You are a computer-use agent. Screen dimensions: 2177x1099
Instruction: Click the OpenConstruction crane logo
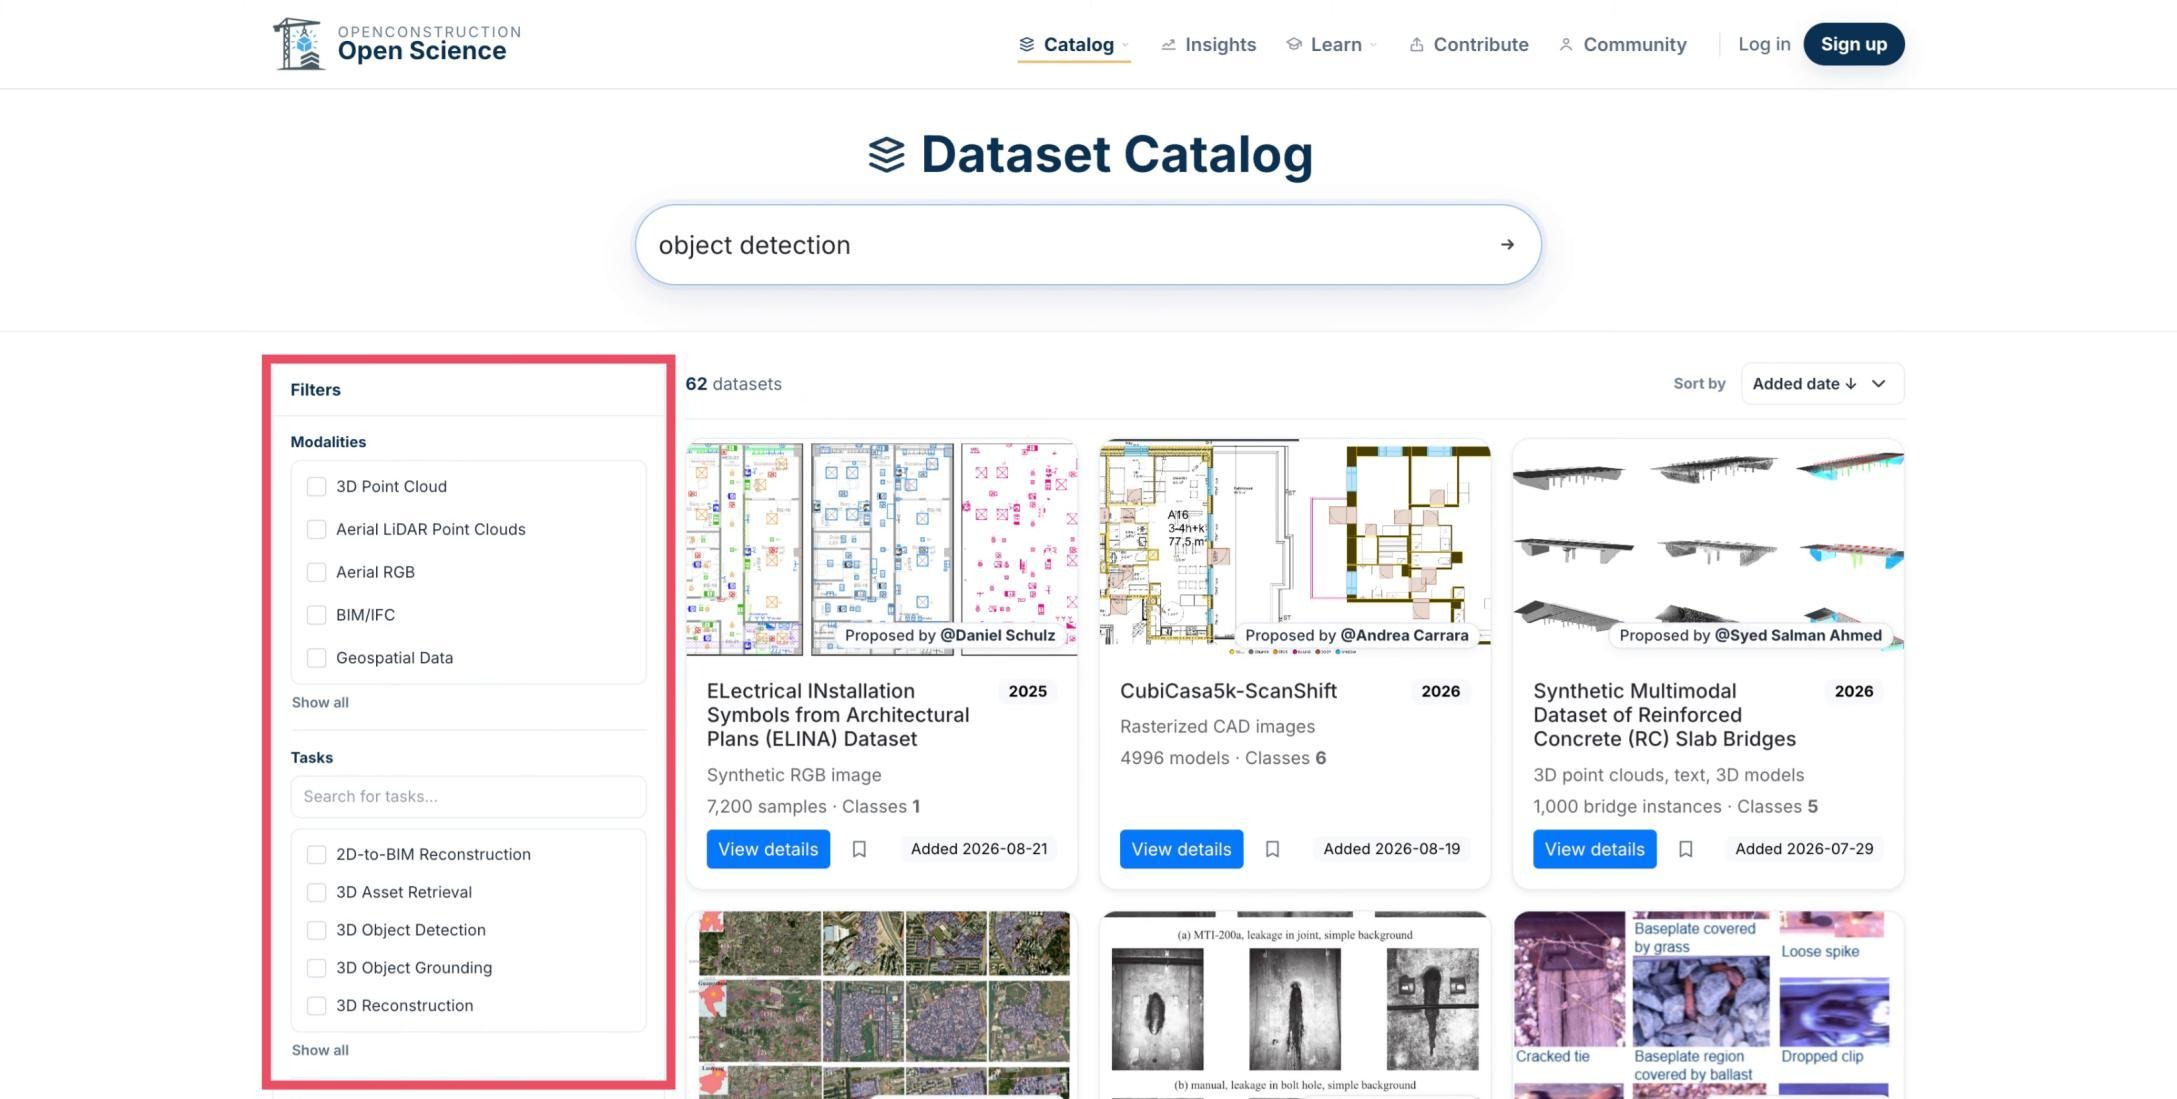(x=298, y=44)
